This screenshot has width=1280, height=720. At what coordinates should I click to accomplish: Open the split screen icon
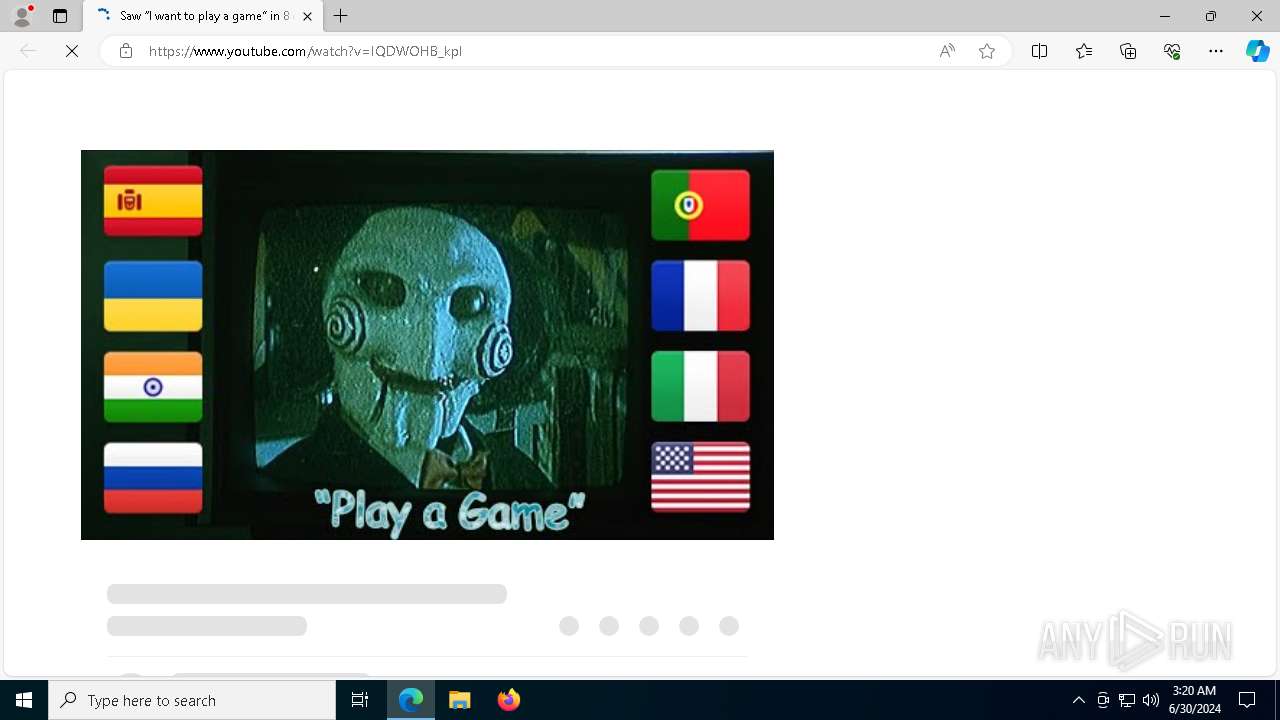point(1039,51)
